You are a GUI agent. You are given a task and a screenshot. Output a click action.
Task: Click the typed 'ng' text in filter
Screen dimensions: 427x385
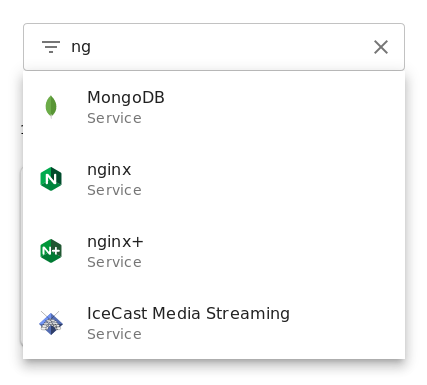[x=81, y=48]
